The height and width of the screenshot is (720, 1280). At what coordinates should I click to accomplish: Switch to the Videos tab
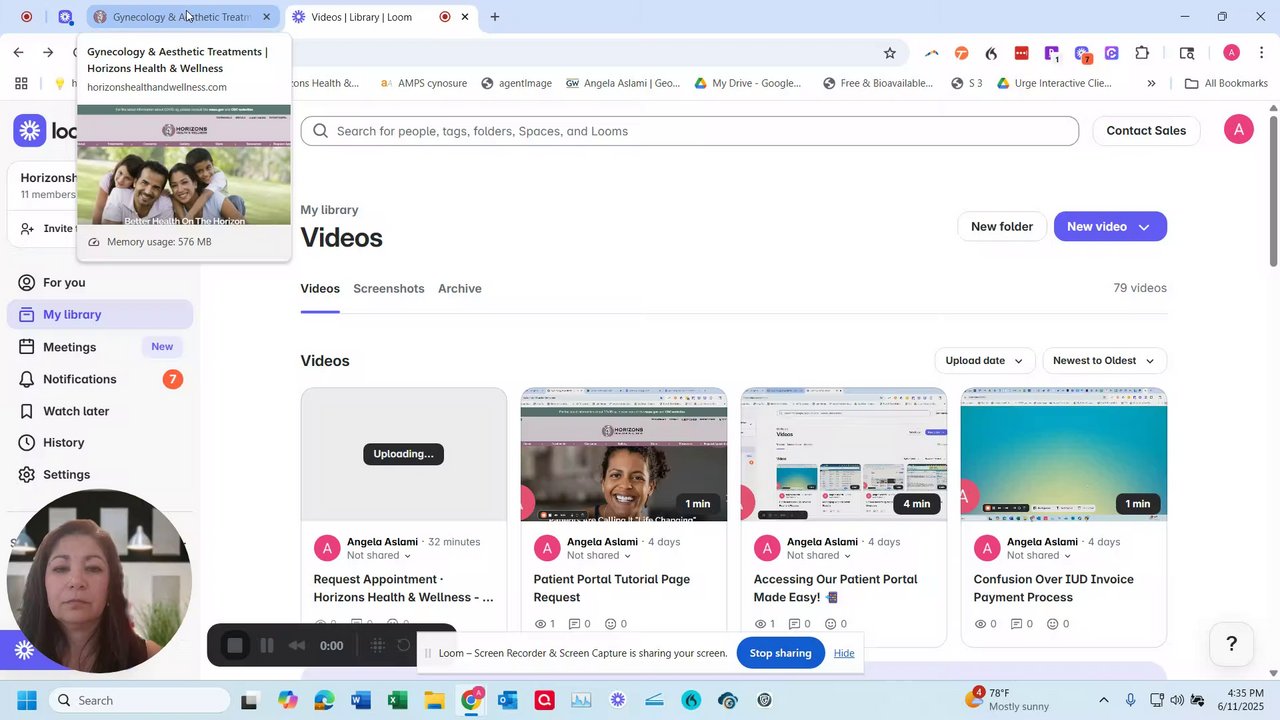(320, 289)
